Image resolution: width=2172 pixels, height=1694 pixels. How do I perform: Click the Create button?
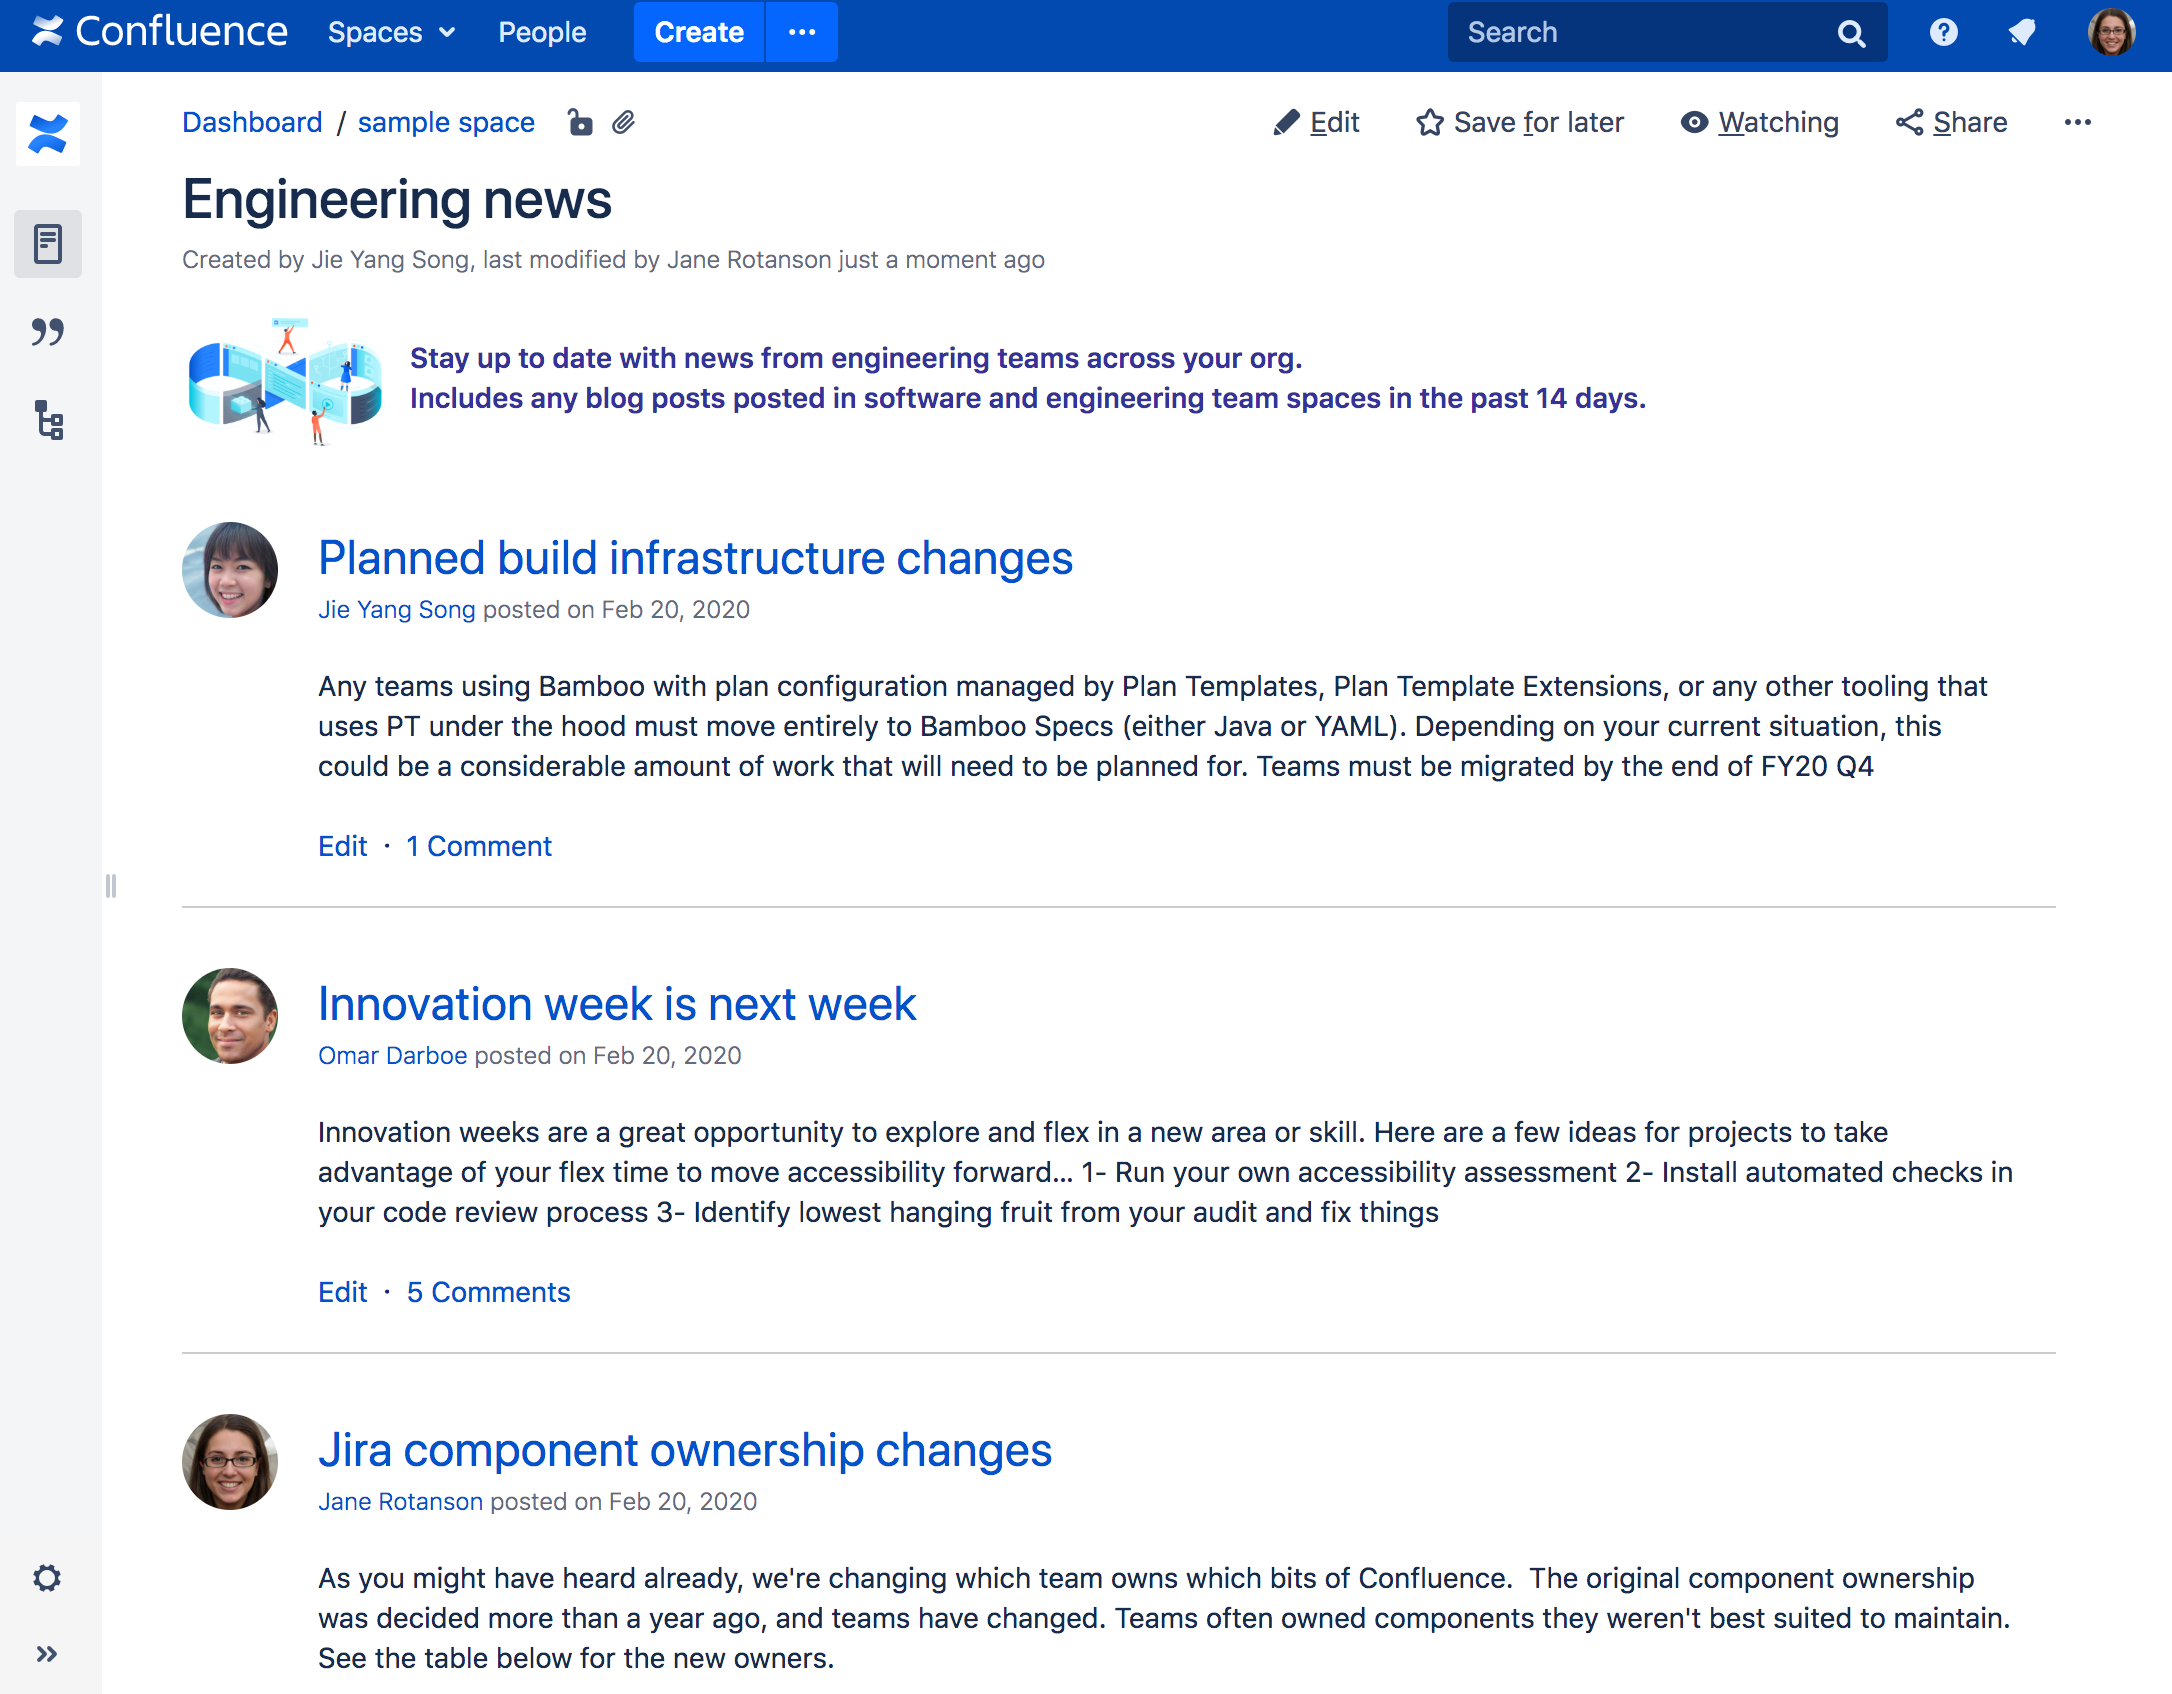696,30
